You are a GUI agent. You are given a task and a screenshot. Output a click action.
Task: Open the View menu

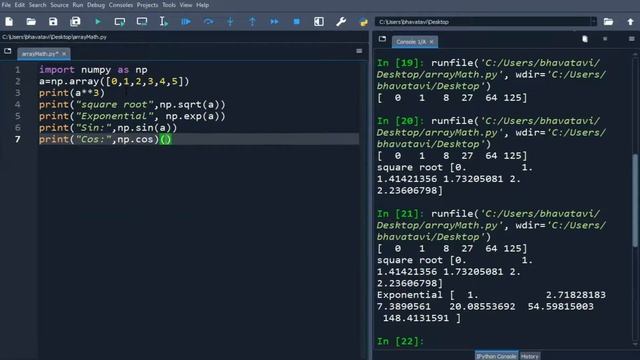pos(186,5)
